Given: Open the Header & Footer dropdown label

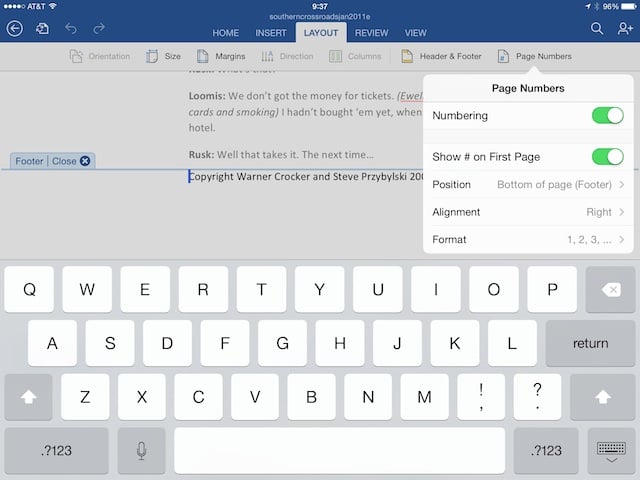Looking at the screenshot, I should coord(451,56).
